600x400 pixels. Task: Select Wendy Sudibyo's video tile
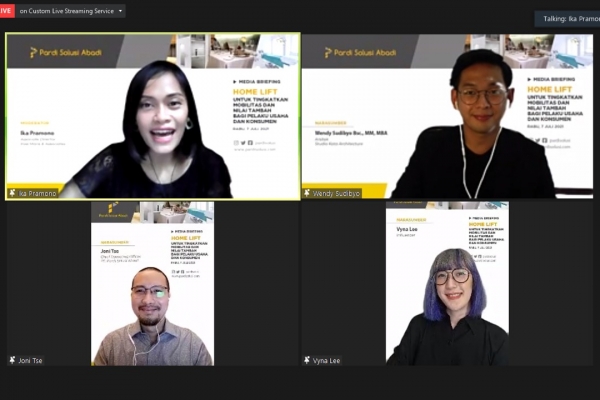pyautogui.click(x=448, y=117)
